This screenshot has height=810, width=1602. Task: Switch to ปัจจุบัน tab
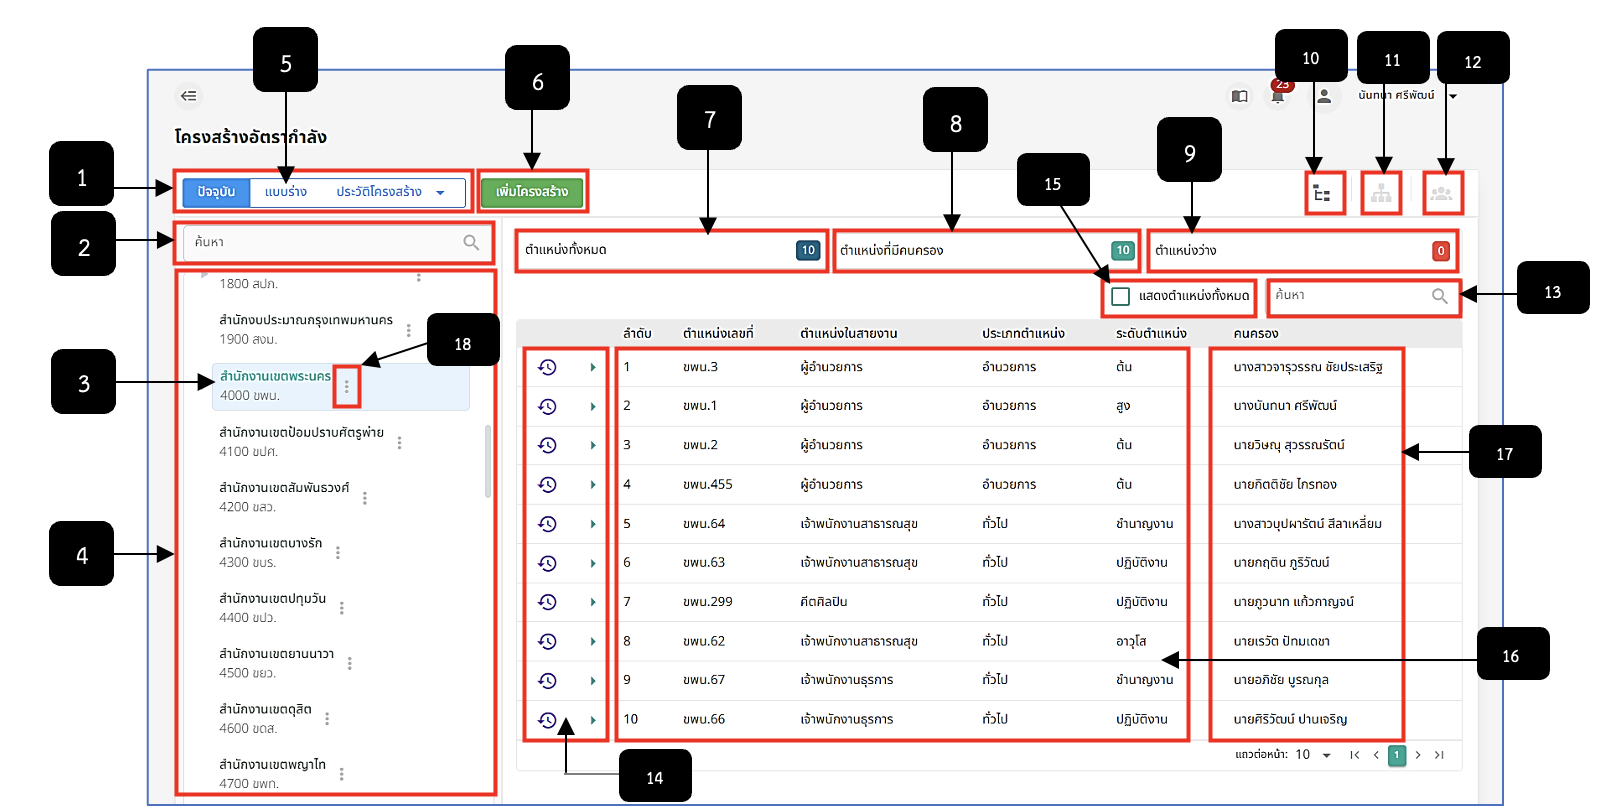click(216, 192)
